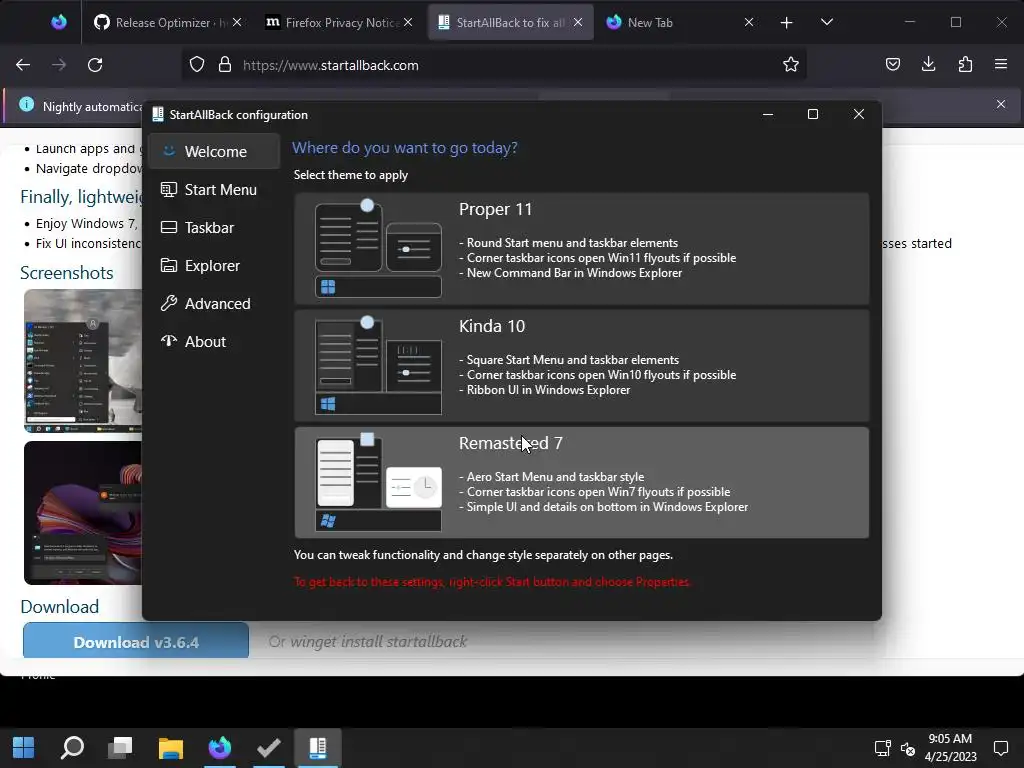Click the "Screenshots" heading on the webpage
Image resolution: width=1024 pixels, height=768 pixels.
click(67, 272)
